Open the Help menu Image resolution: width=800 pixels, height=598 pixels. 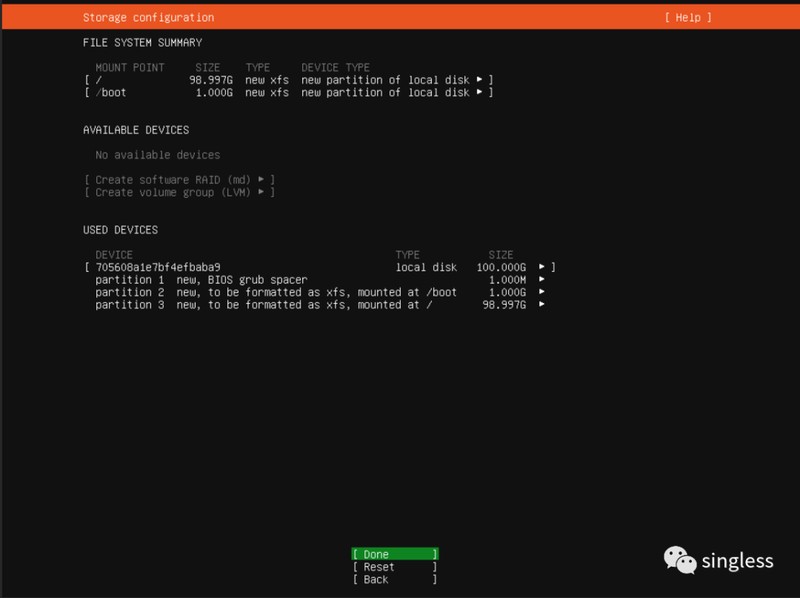[688, 17]
